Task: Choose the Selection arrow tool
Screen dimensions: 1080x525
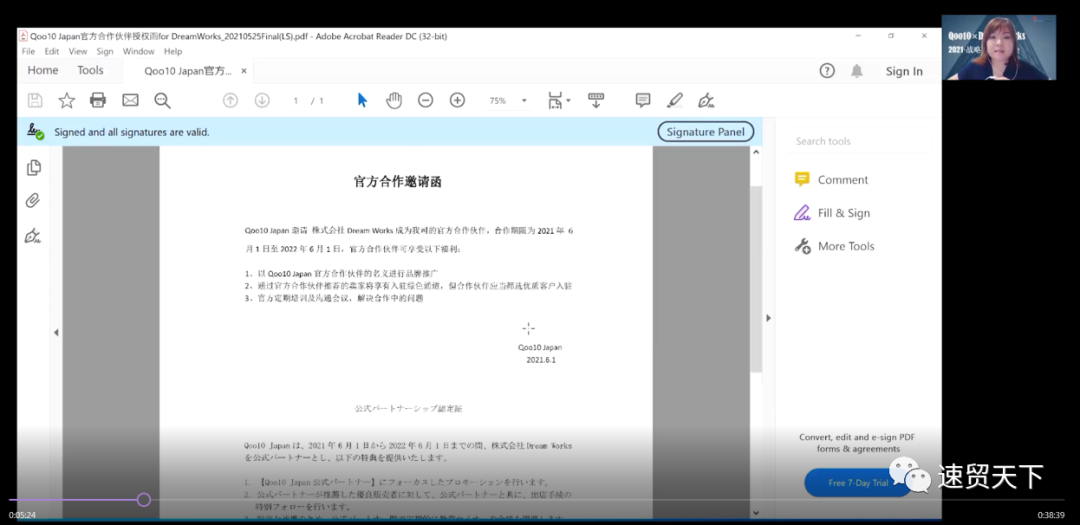Action: tap(362, 101)
